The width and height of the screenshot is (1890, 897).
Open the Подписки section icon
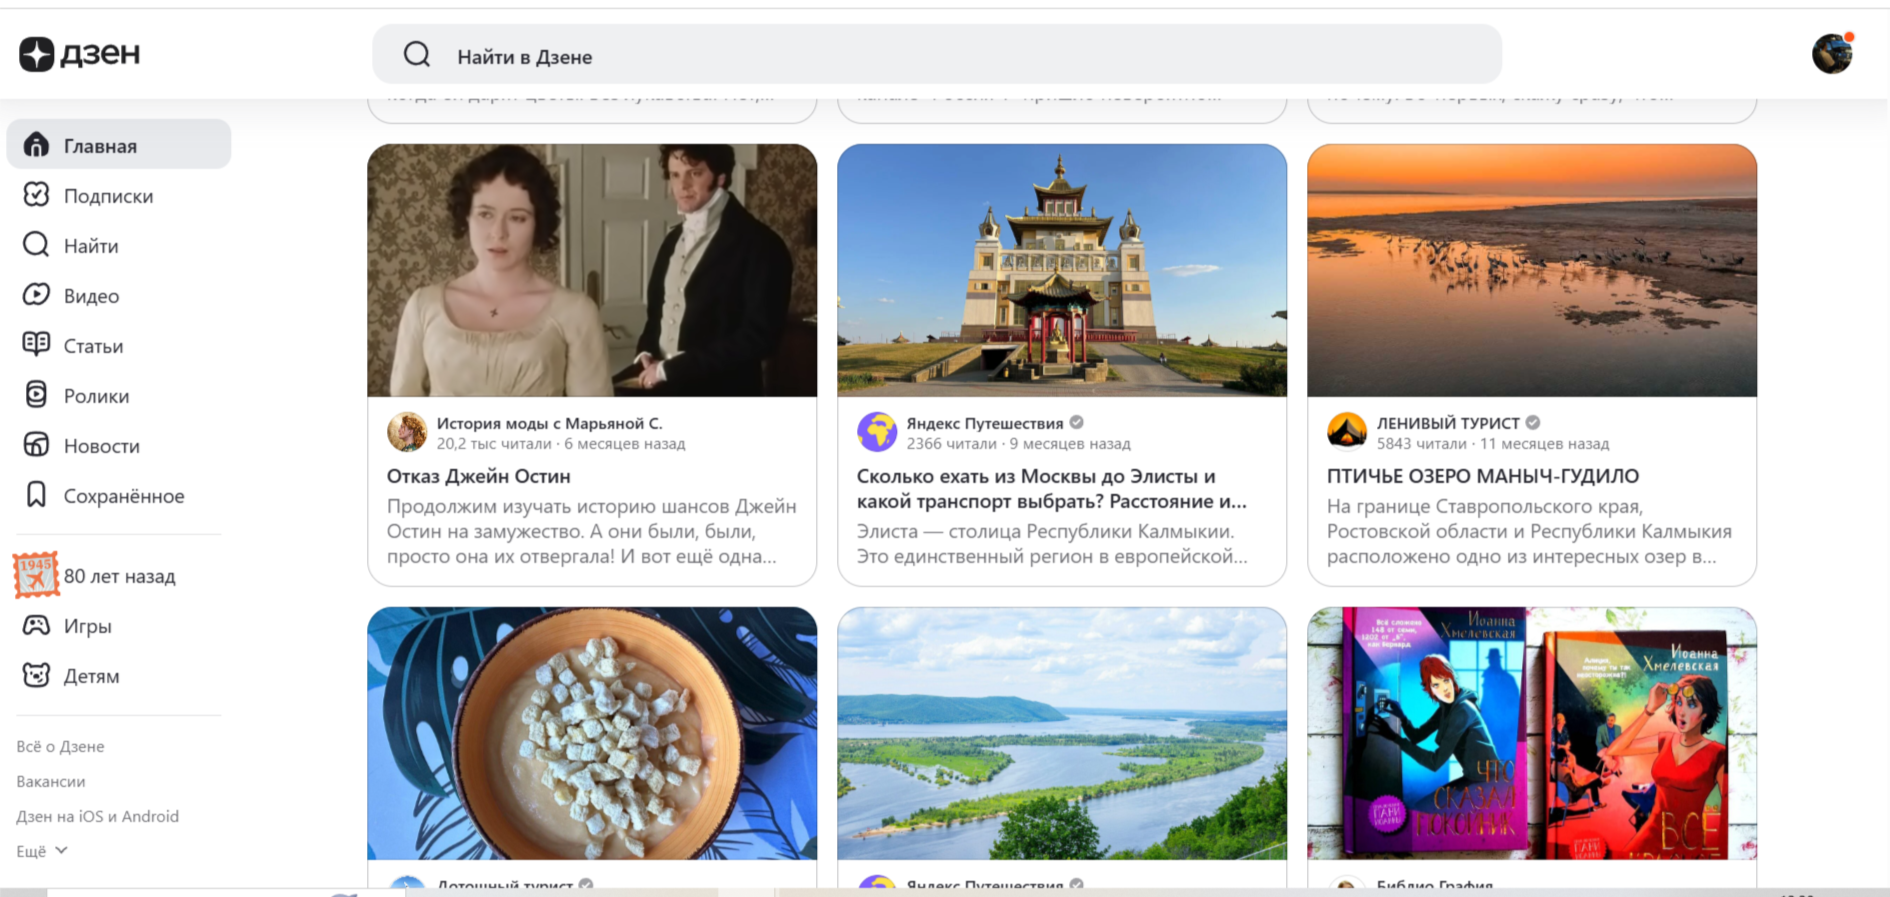pyautogui.click(x=36, y=195)
